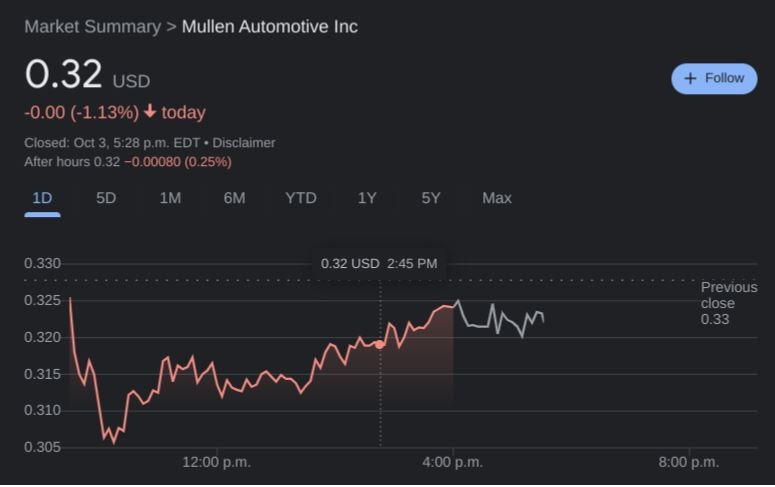Screen dimensions: 775x487
Task: Click the Mullen Automotive Inc title
Action: pyautogui.click(x=270, y=27)
